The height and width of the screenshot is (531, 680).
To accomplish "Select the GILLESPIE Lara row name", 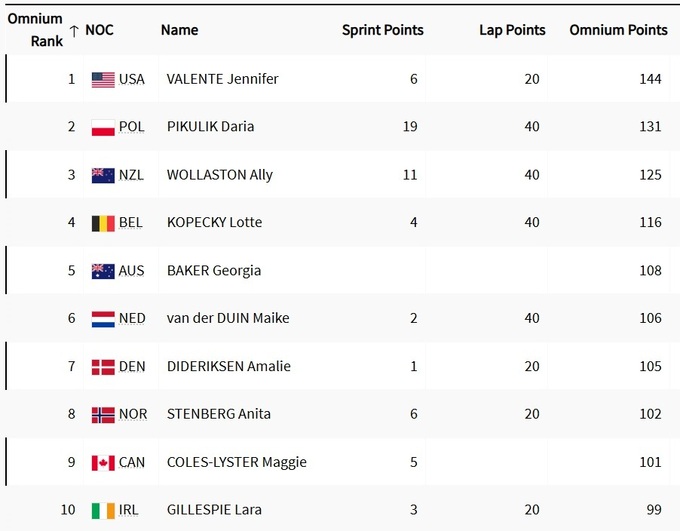I will (212, 510).
